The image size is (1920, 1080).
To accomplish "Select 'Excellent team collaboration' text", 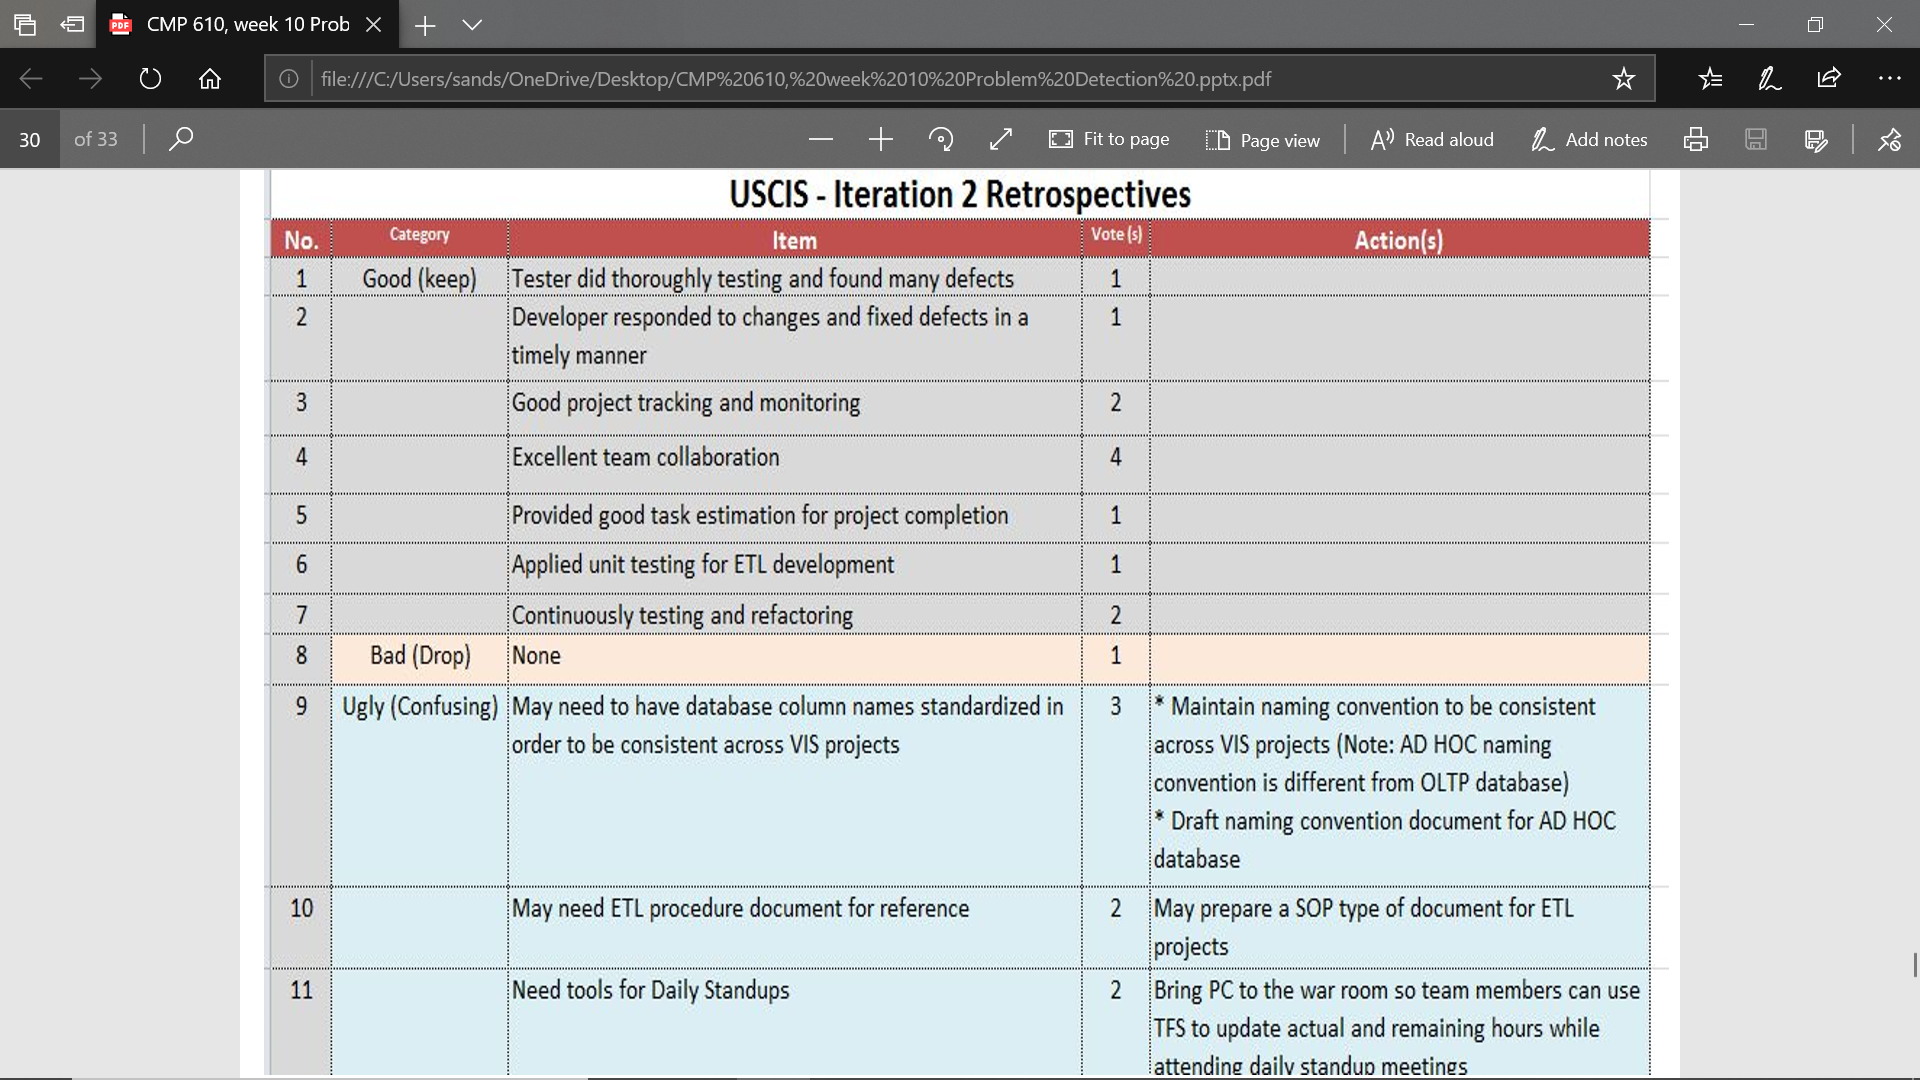I will tap(645, 457).
